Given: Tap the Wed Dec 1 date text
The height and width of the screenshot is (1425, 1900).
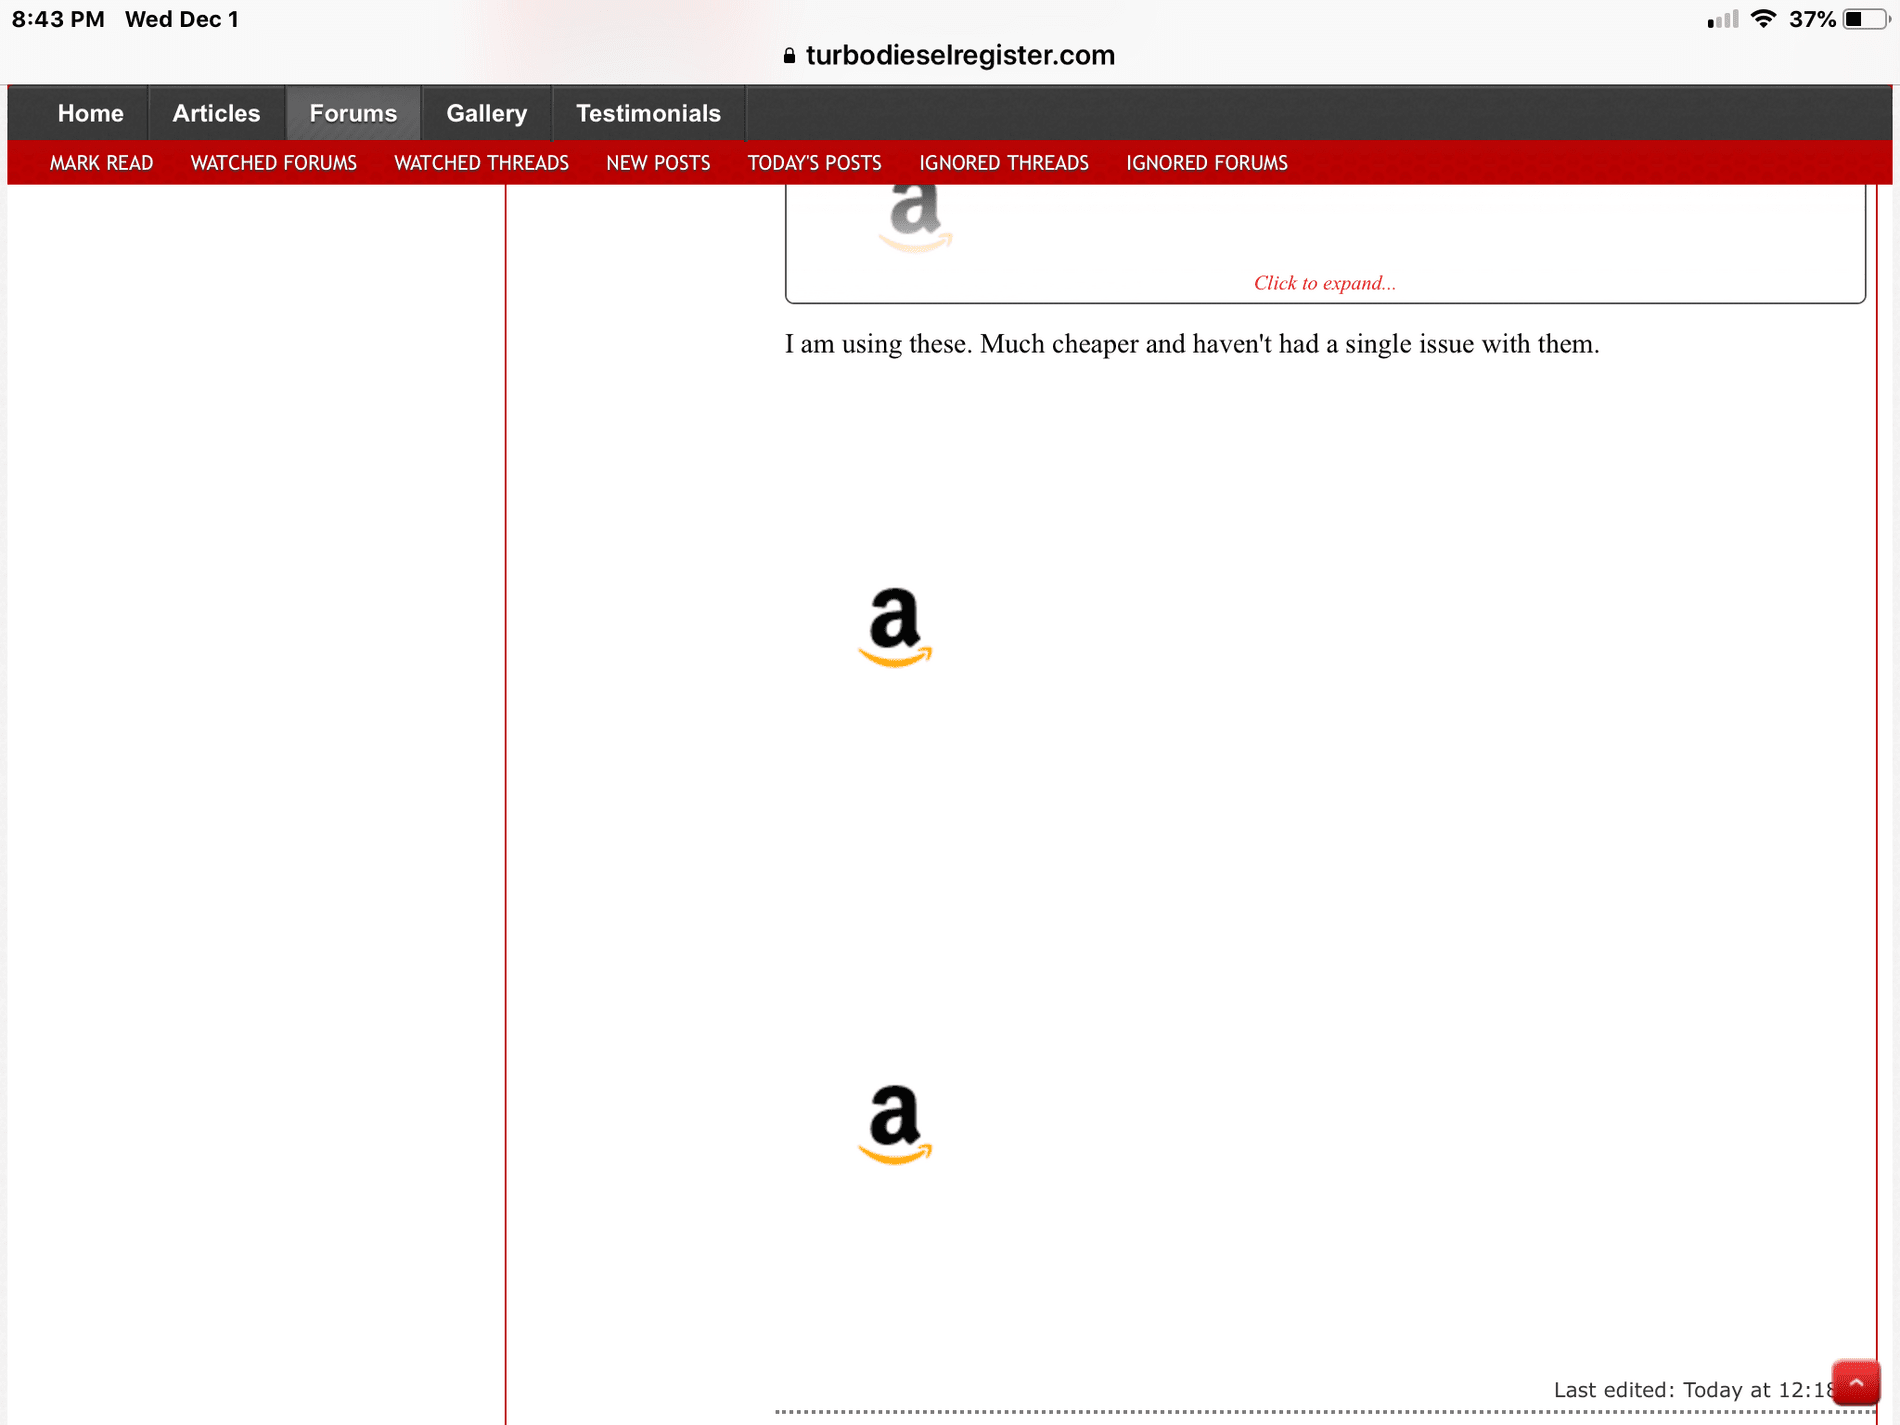Looking at the screenshot, I should 182,19.
